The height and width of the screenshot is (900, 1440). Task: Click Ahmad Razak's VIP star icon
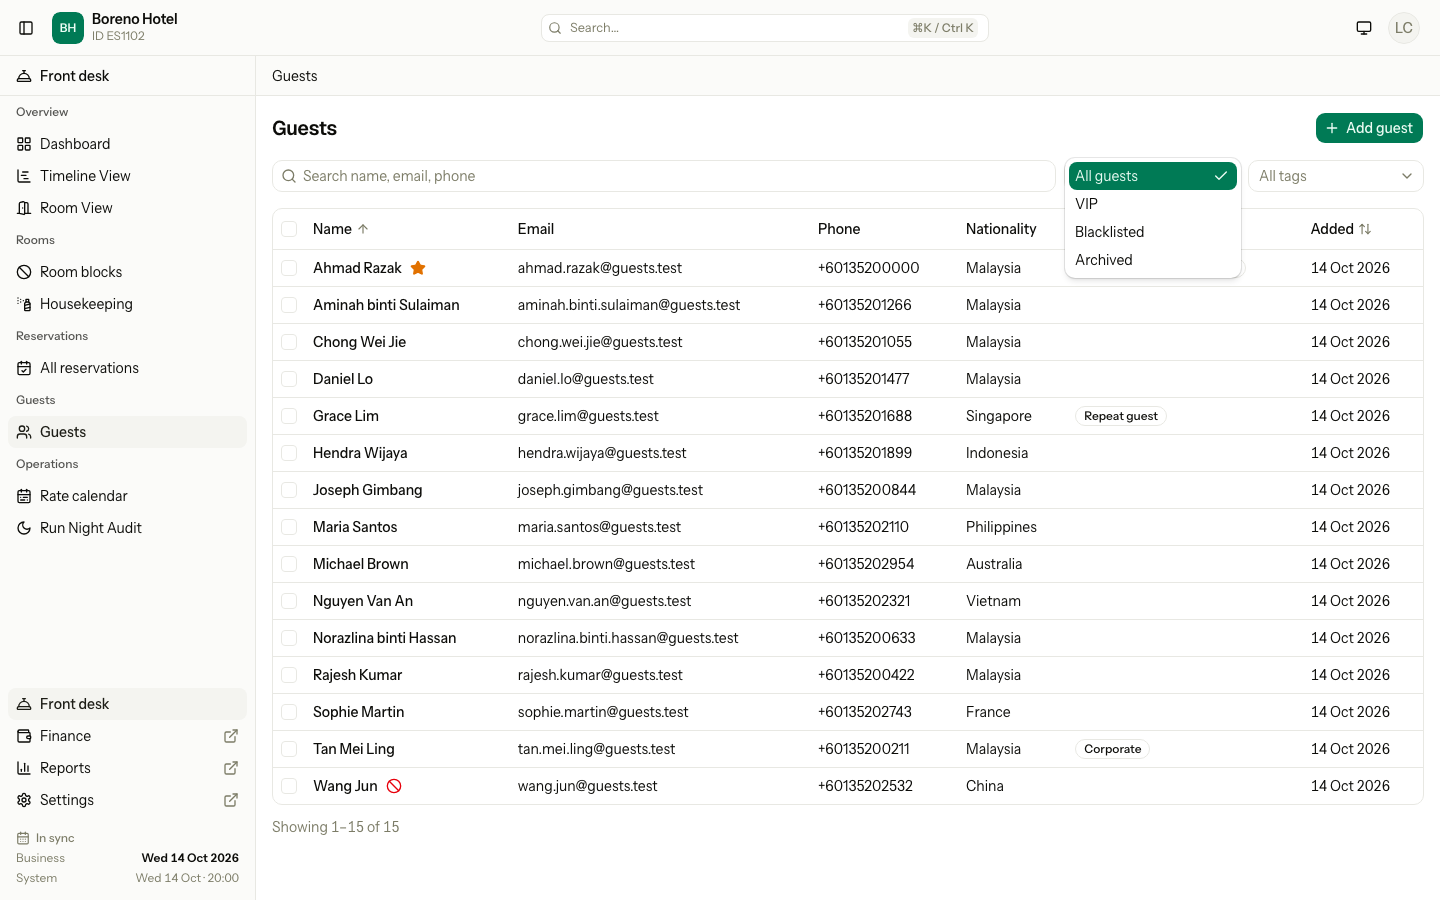[x=418, y=268]
